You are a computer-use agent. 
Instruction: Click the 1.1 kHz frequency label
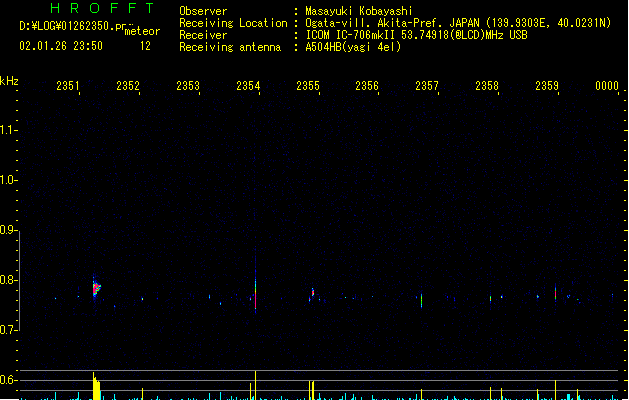coord(8,130)
